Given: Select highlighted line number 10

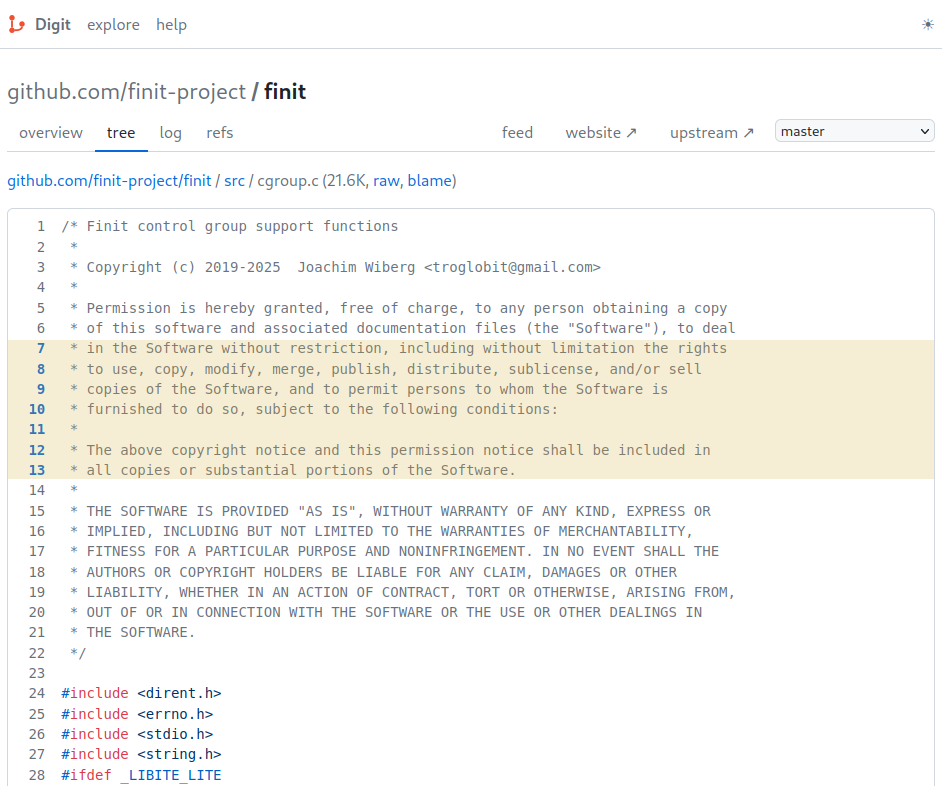Looking at the screenshot, I should [x=37, y=409].
